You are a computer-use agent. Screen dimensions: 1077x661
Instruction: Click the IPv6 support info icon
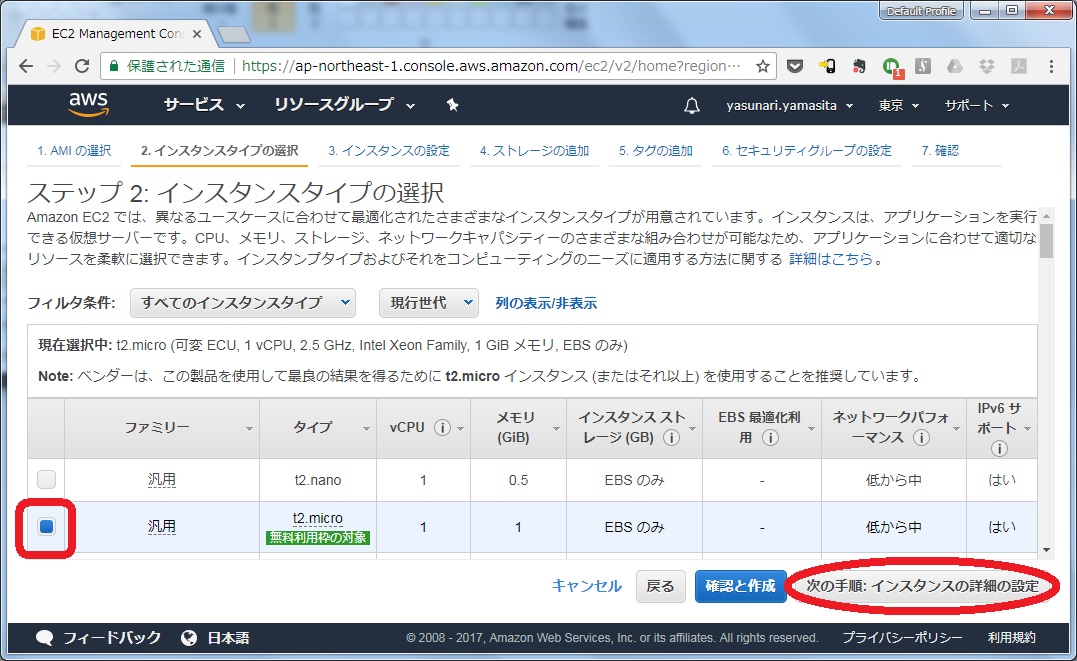tap(999, 449)
